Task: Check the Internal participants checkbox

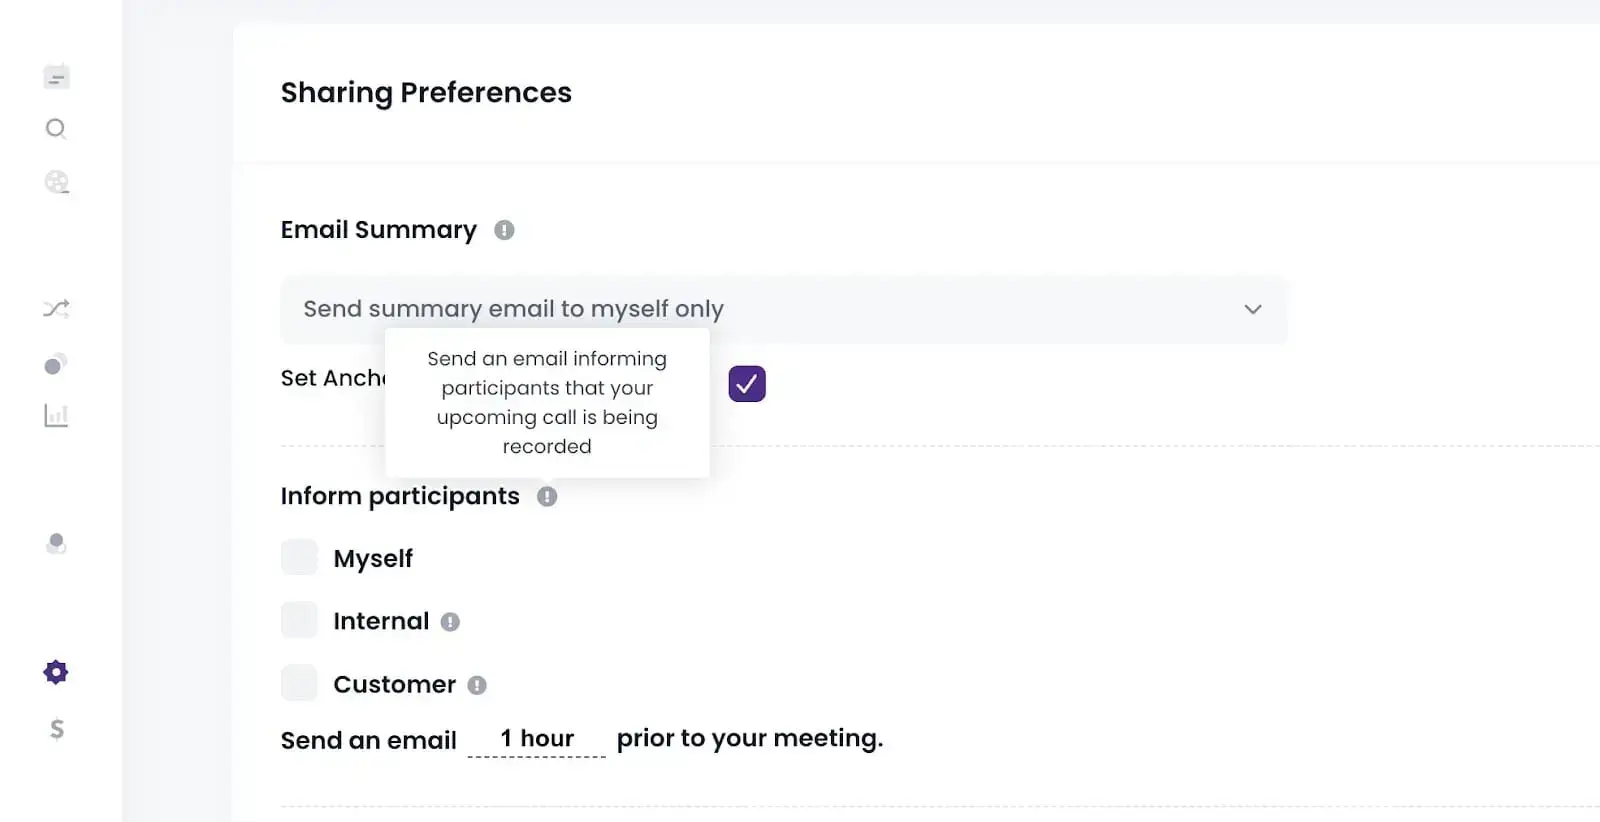Action: point(299,620)
